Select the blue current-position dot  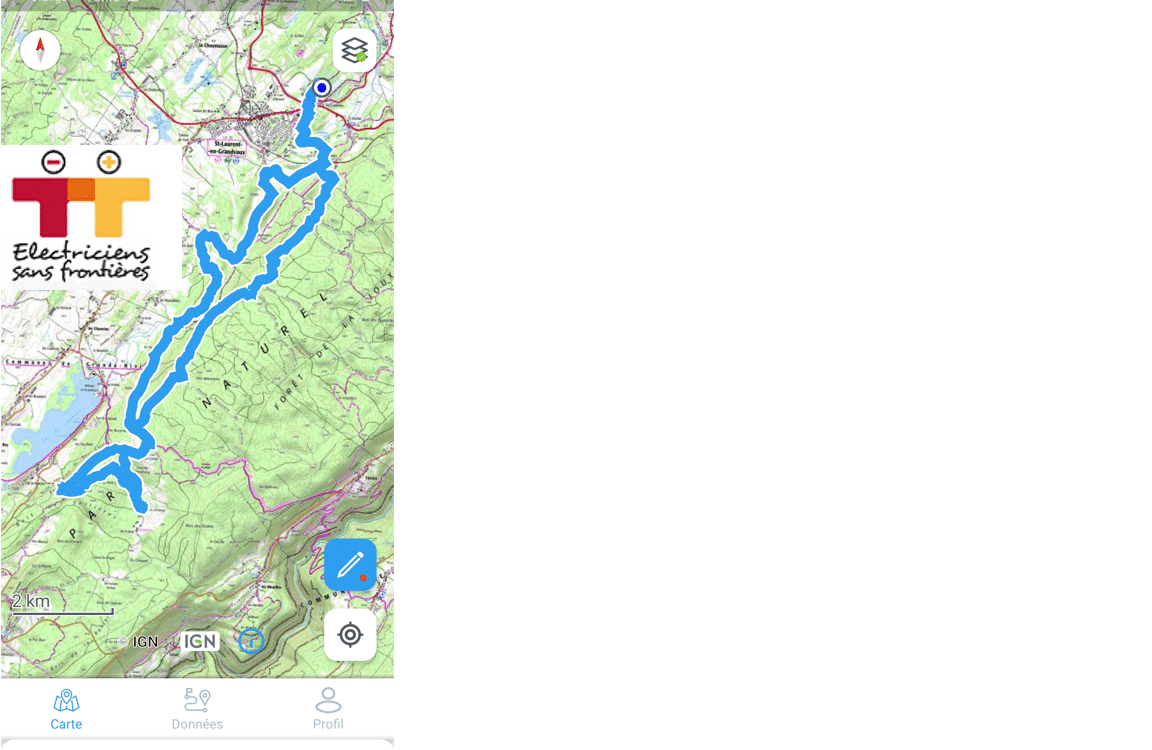(321, 87)
